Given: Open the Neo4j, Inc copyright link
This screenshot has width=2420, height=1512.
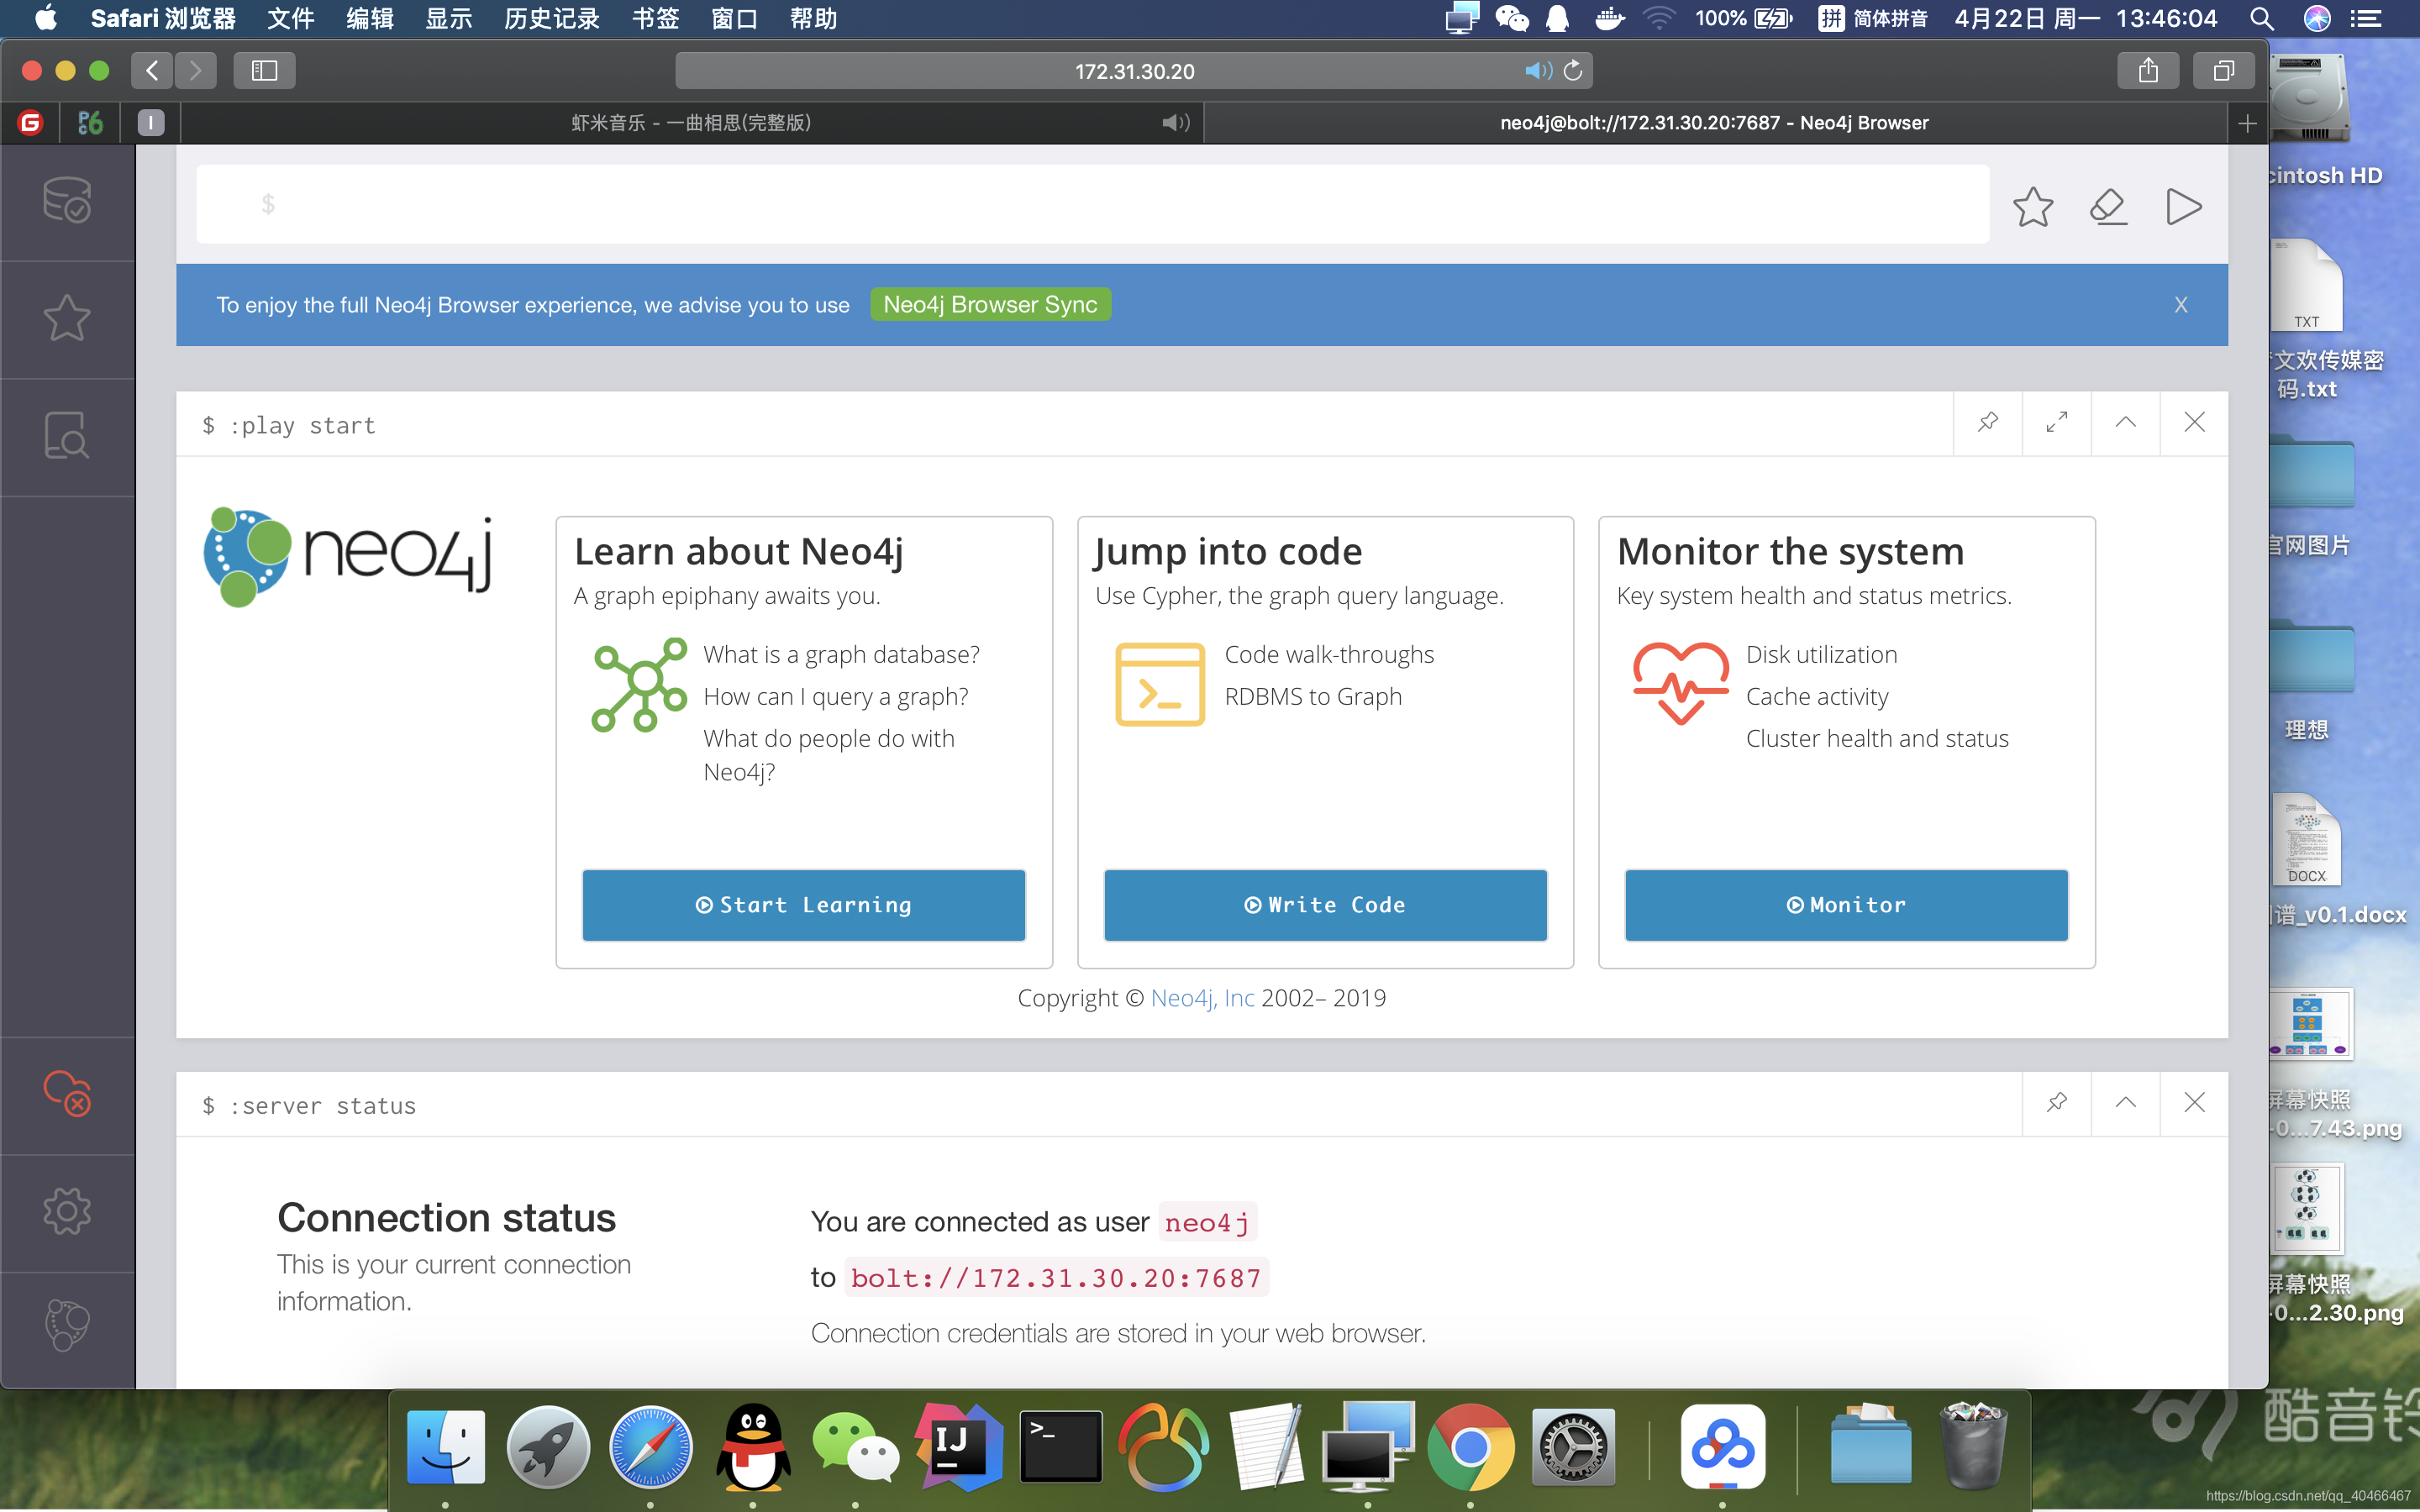Looking at the screenshot, I should coord(1202,998).
